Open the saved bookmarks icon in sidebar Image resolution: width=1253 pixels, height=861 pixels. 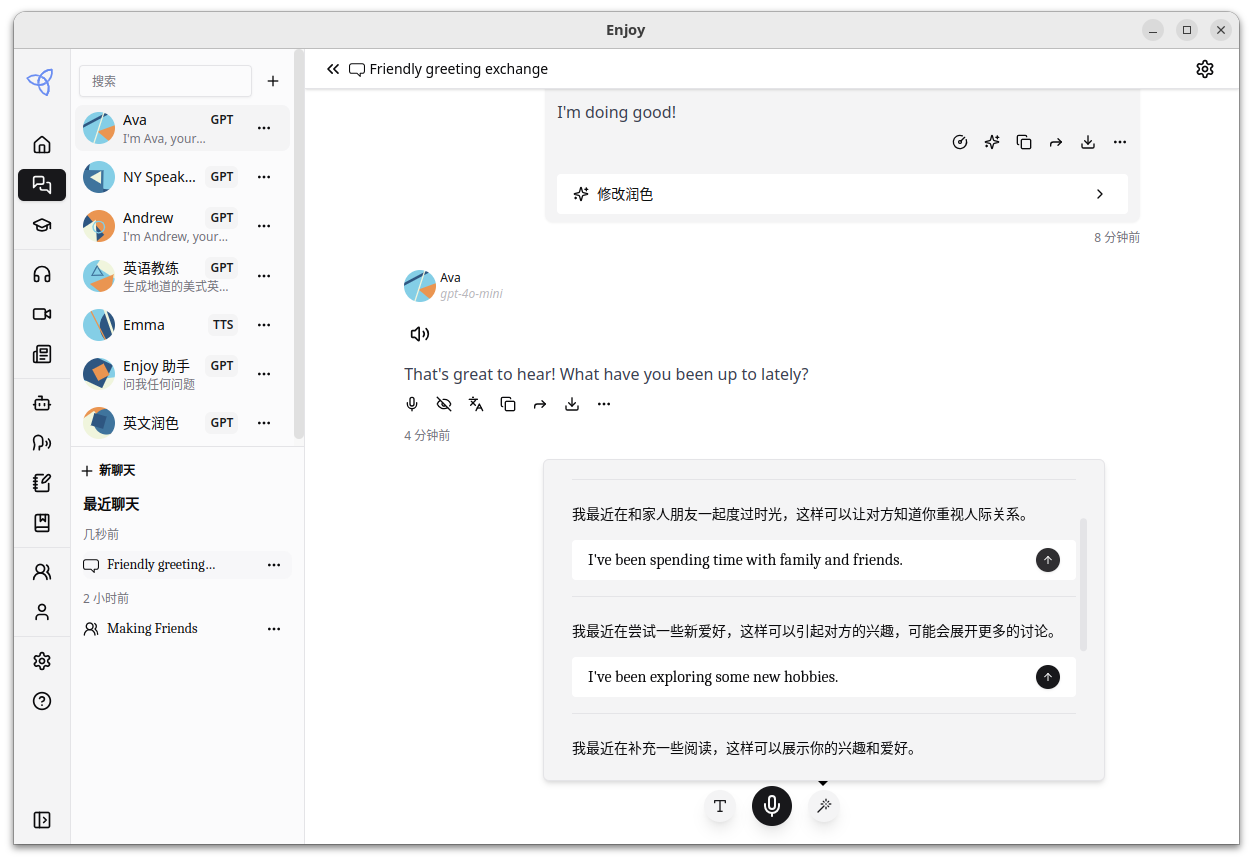[41, 521]
